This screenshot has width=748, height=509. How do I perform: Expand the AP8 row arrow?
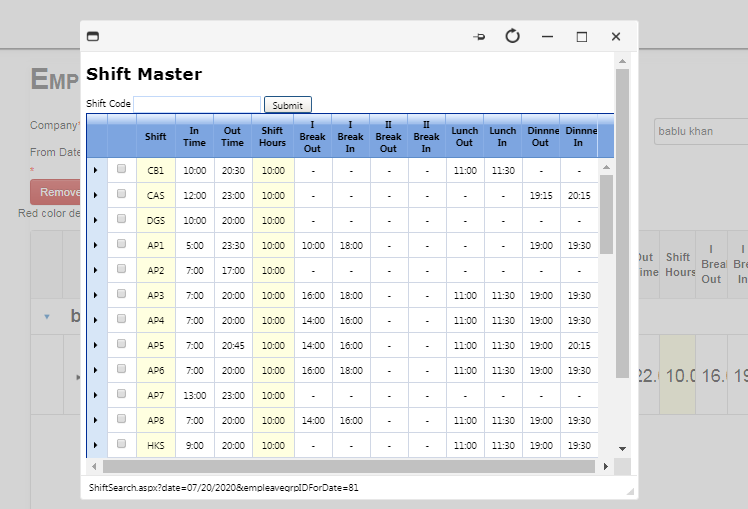tap(95, 420)
